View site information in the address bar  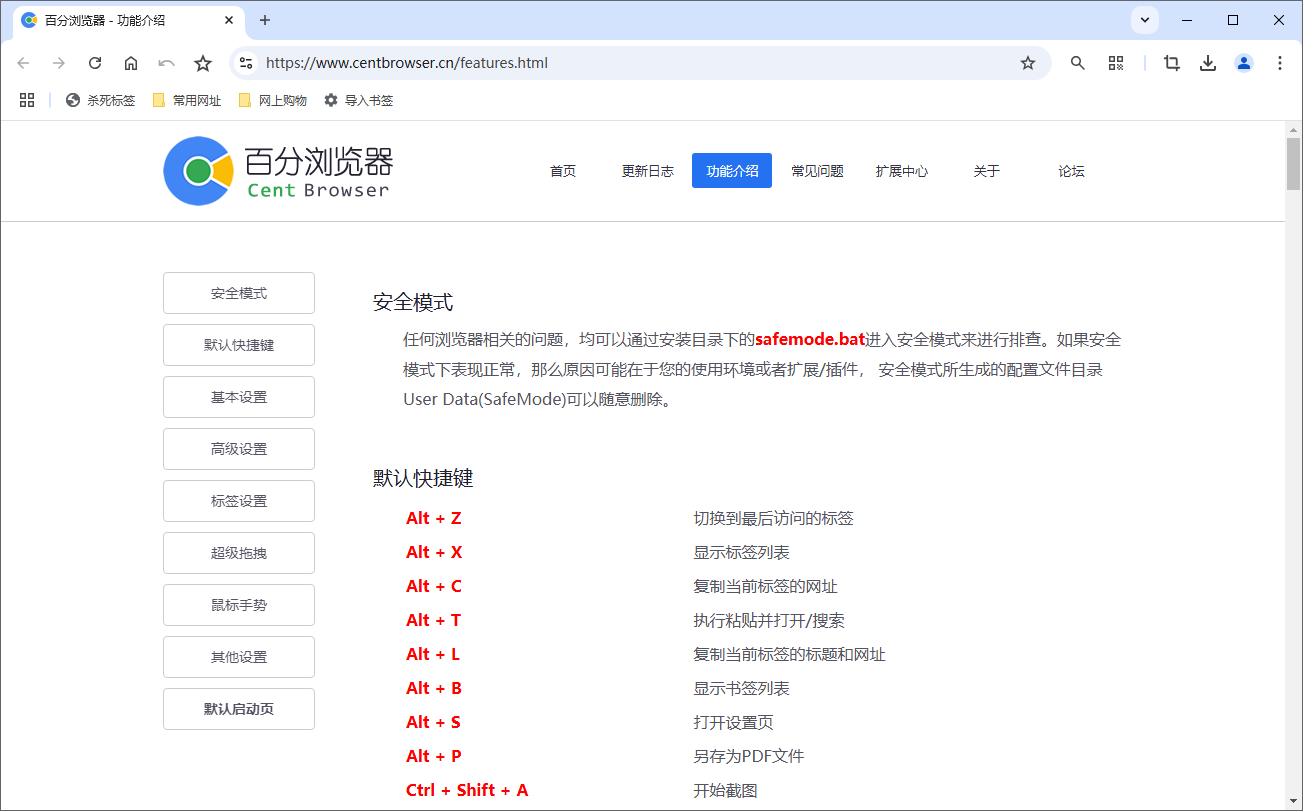(245, 62)
